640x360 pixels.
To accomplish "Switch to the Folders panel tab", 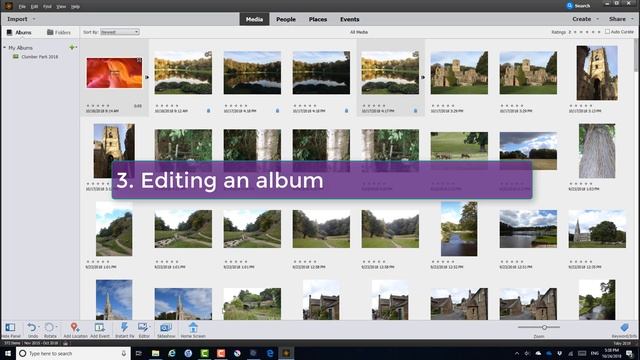I will coord(59,32).
